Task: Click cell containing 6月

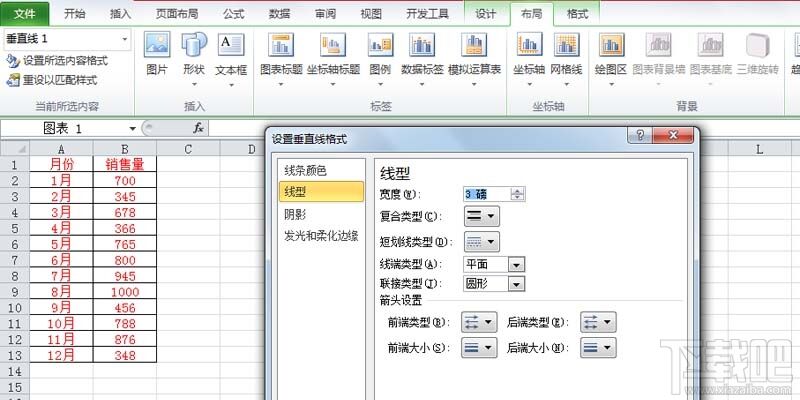Action: coord(61,260)
